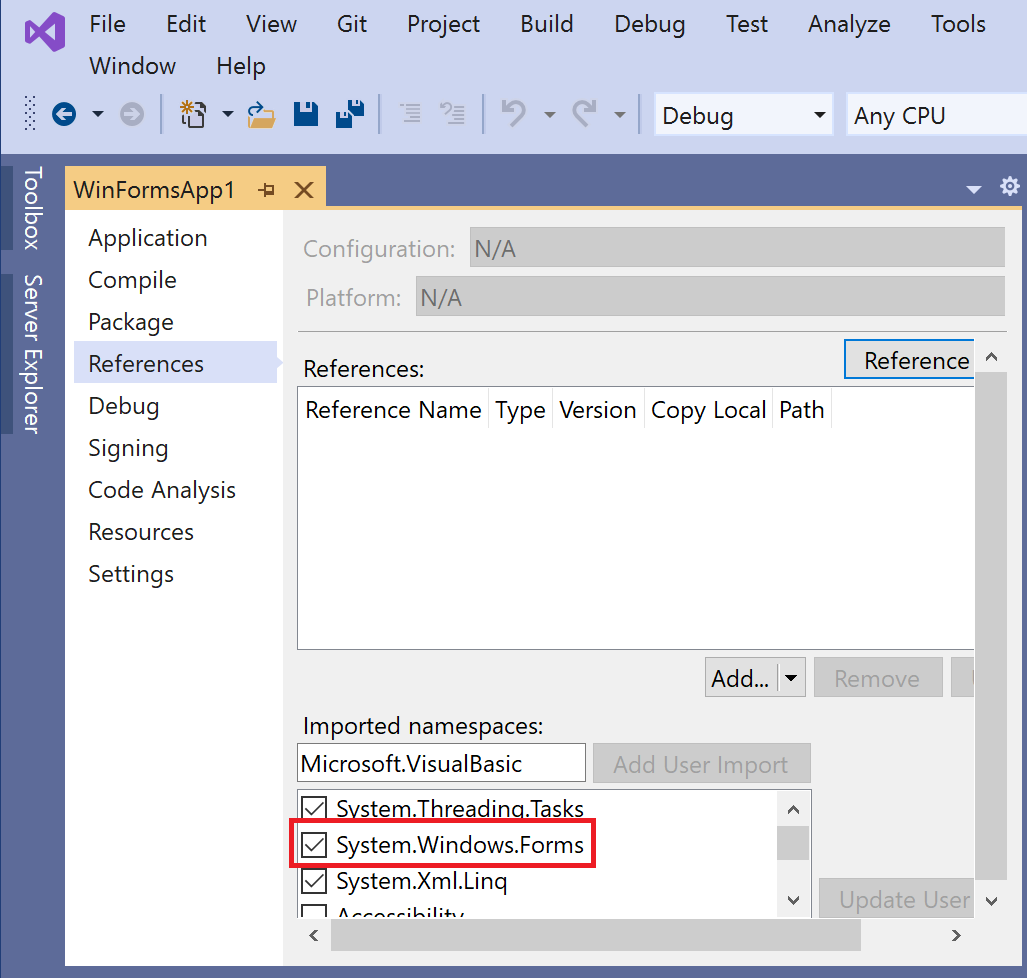Open the Any CPU platform dropdown
The image size is (1027, 978).
(x=937, y=115)
